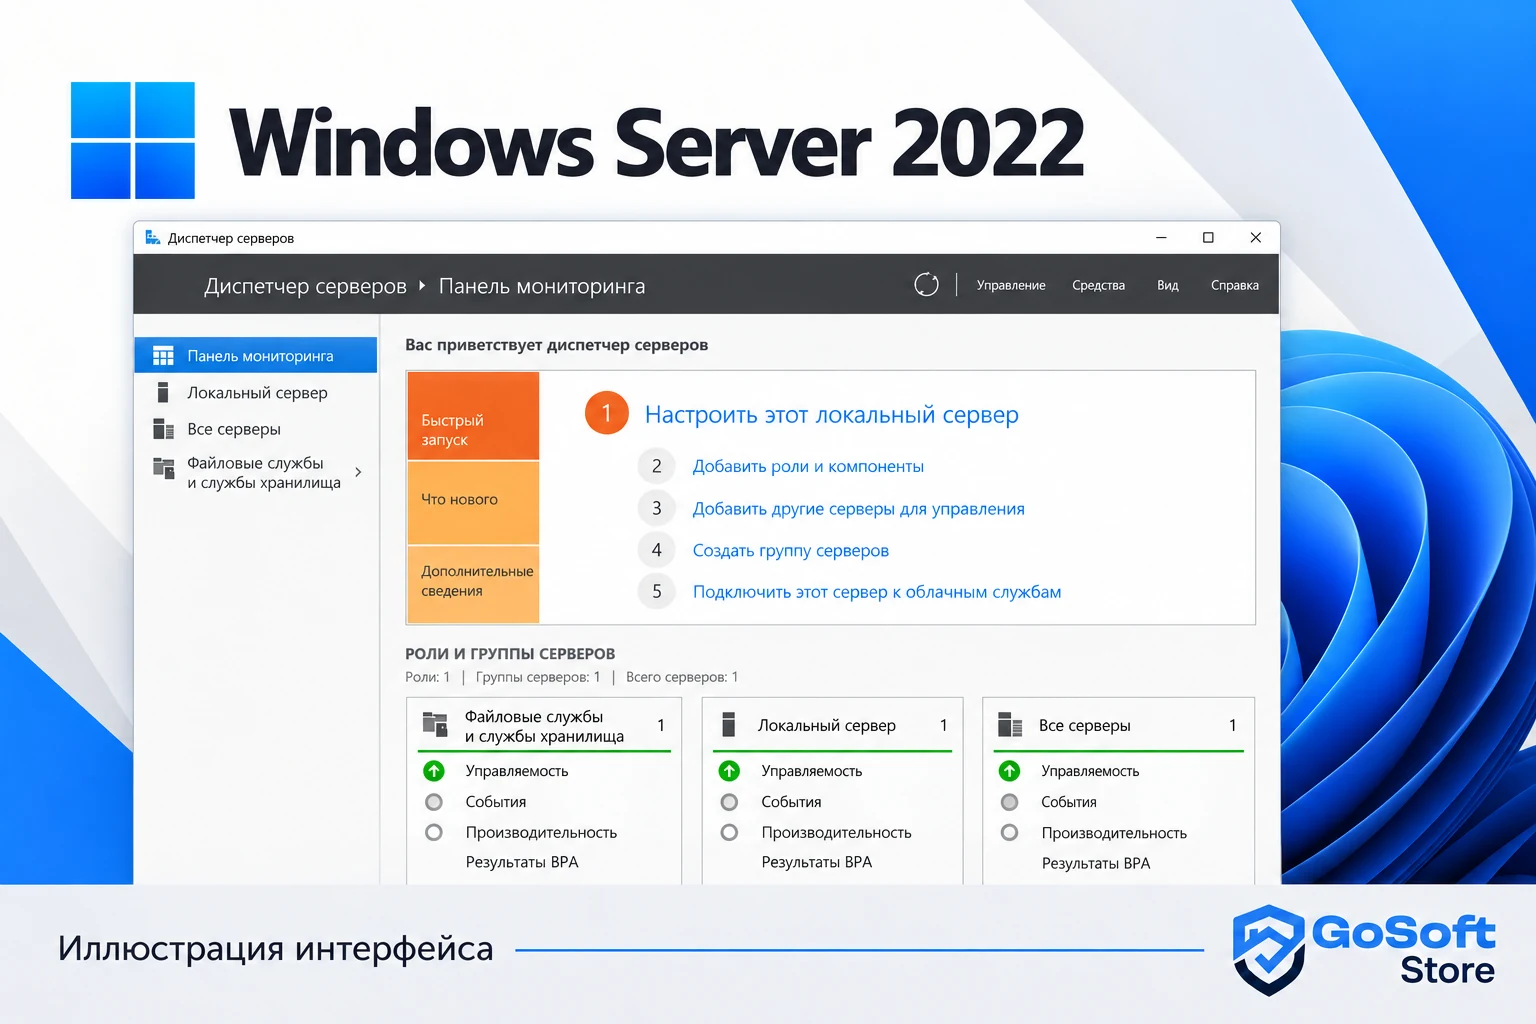The image size is (1536, 1024).
Task: Click Создать группу серверов link
Action: coord(791,551)
